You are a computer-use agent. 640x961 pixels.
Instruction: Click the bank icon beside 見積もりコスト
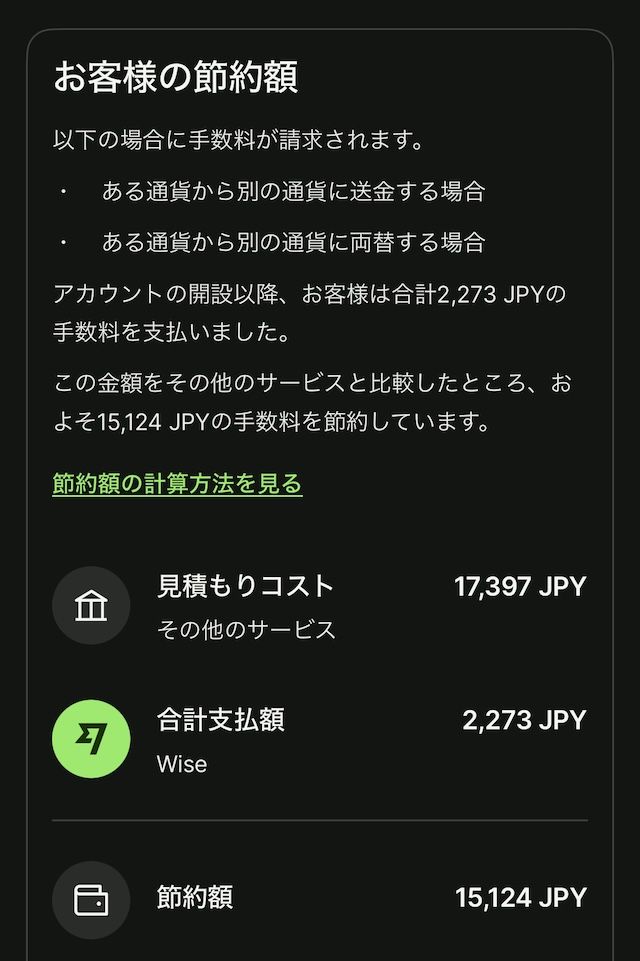pyautogui.click(x=91, y=605)
